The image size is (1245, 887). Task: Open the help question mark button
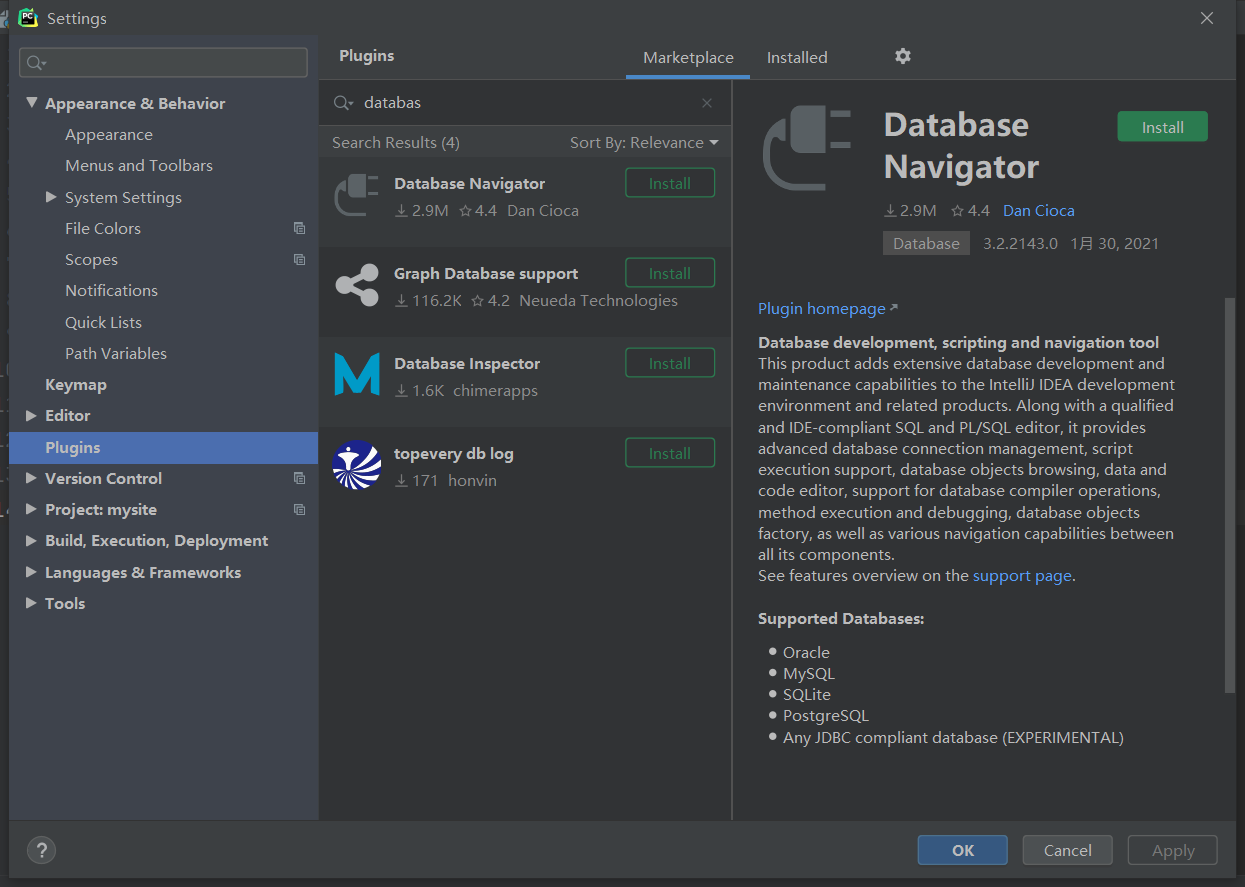tap(41, 851)
